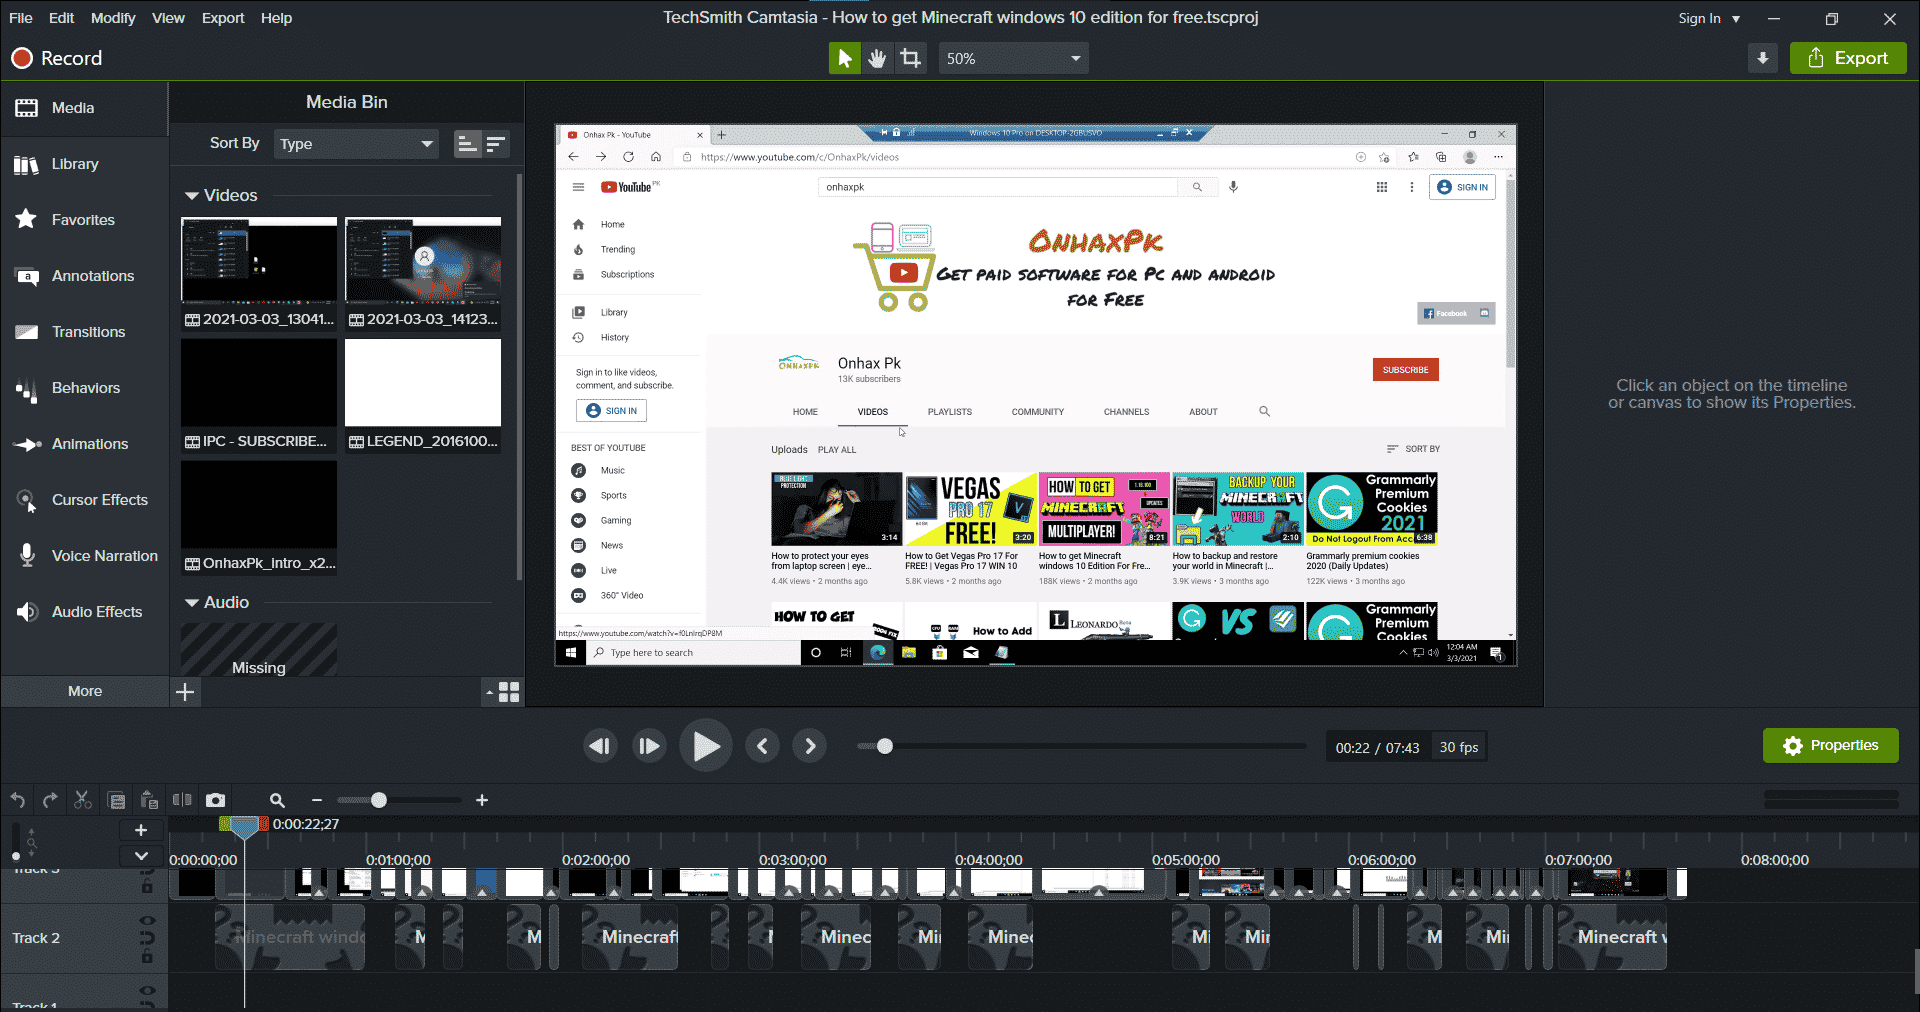Open the Behaviors panel

pyautogui.click(x=84, y=388)
